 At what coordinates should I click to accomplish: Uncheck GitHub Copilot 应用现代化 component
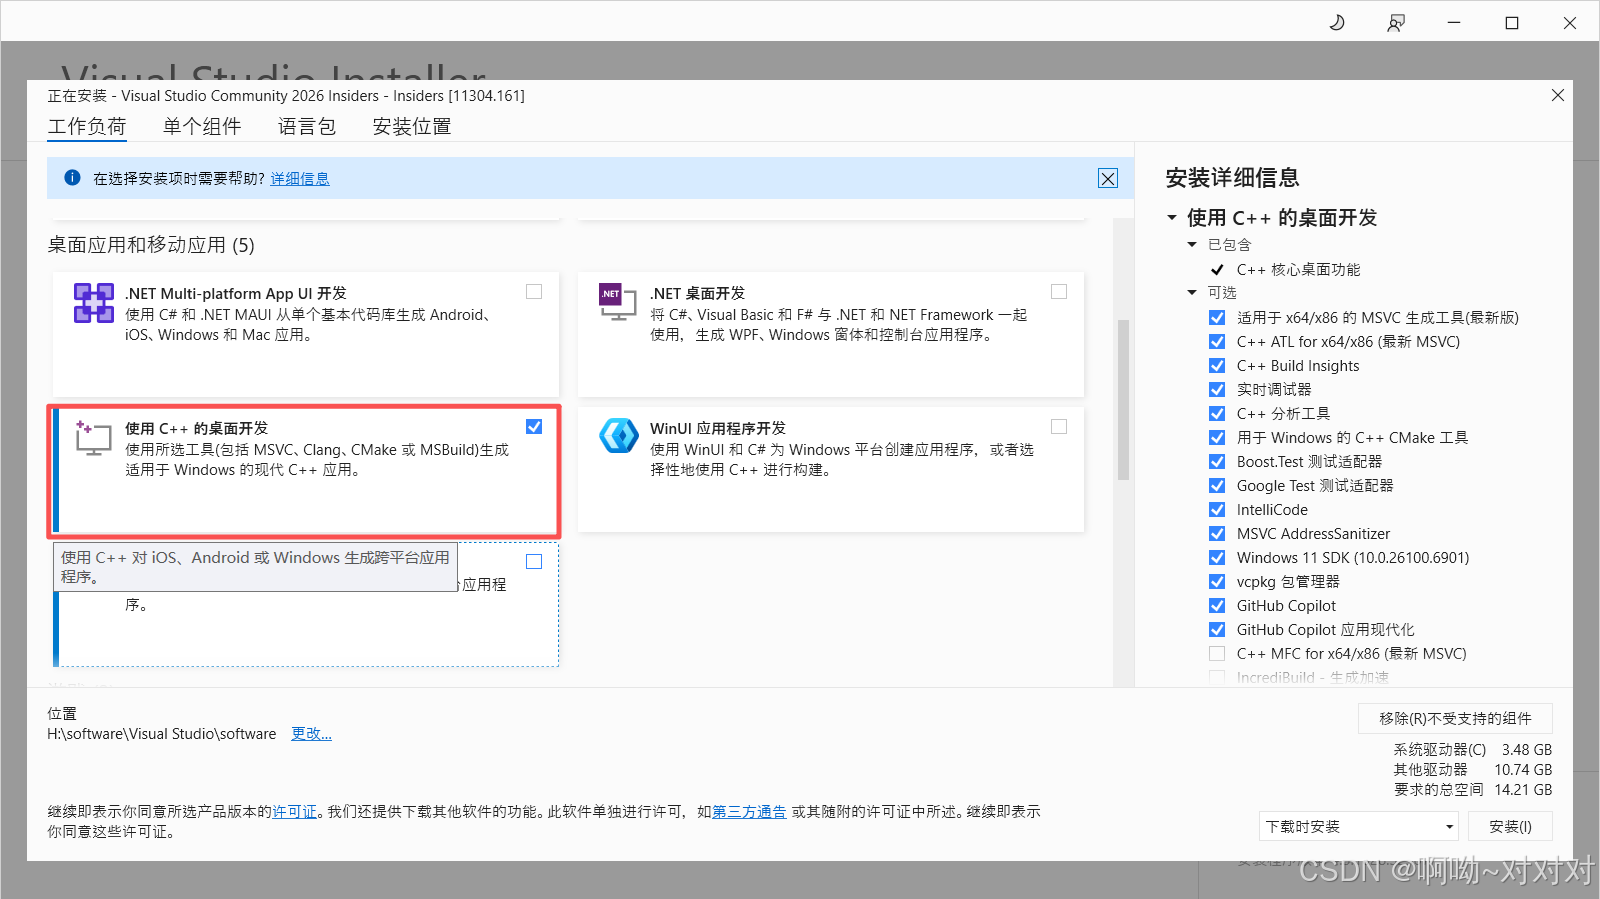pyautogui.click(x=1217, y=630)
